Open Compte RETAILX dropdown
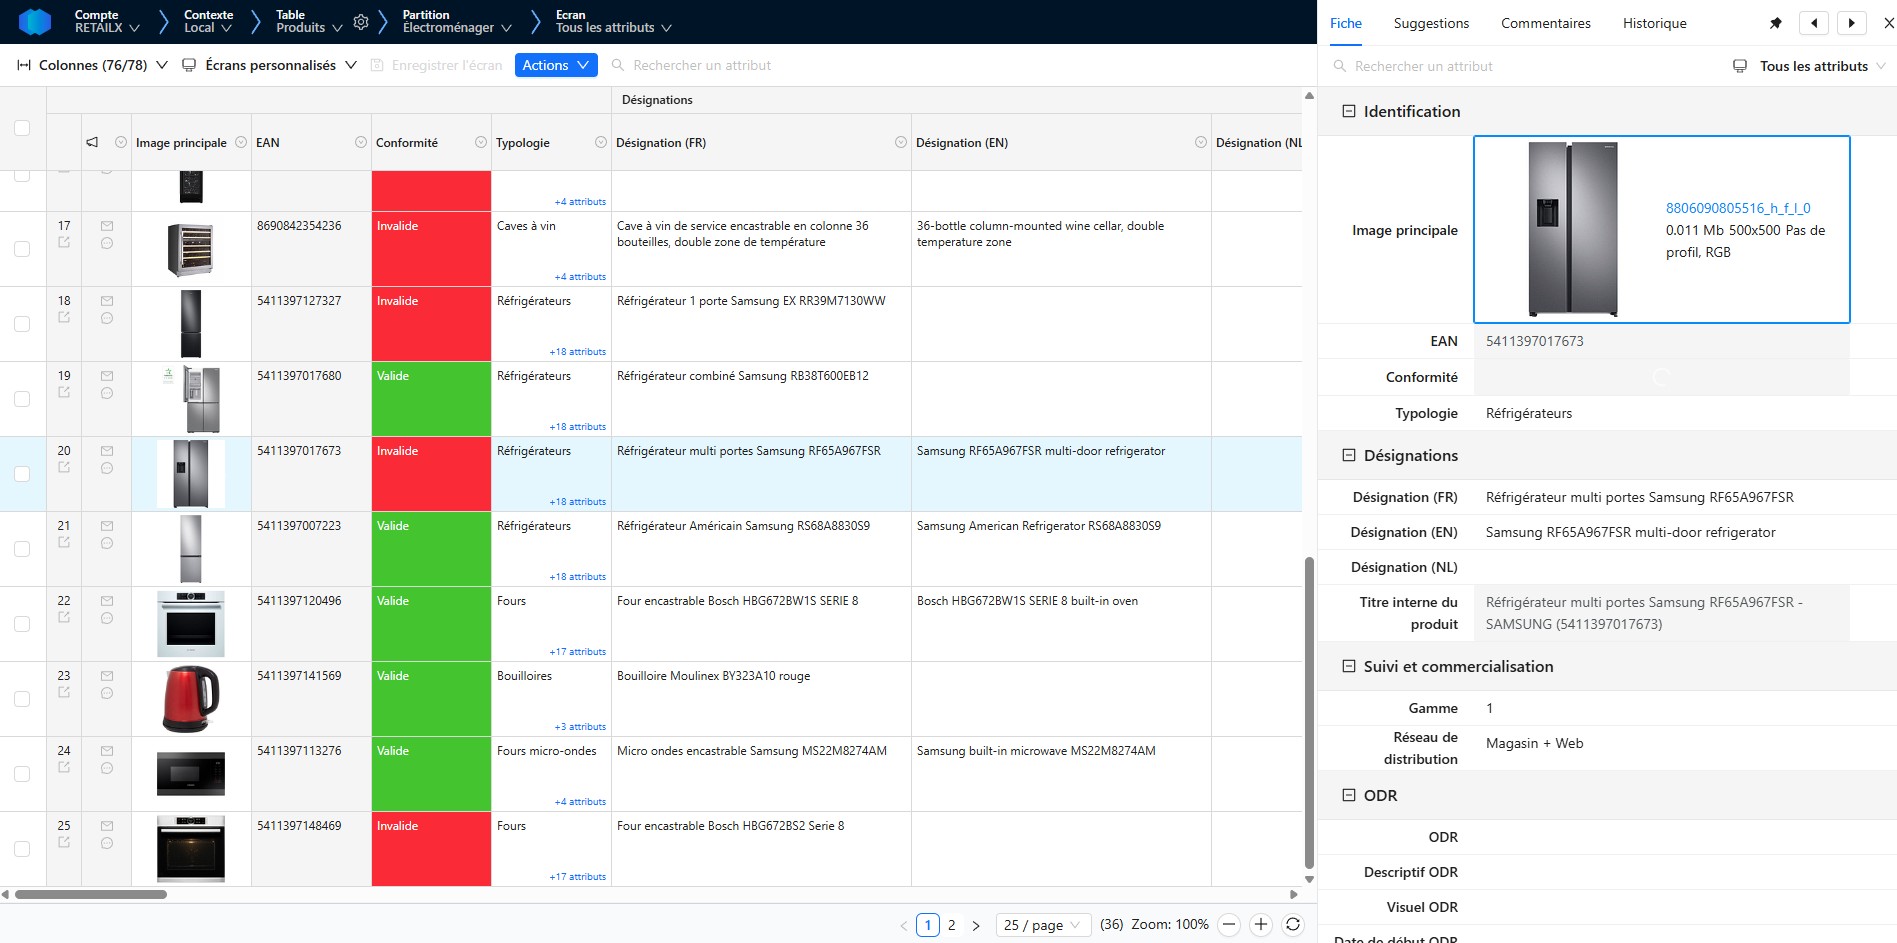This screenshot has height=943, width=1897. click(107, 21)
